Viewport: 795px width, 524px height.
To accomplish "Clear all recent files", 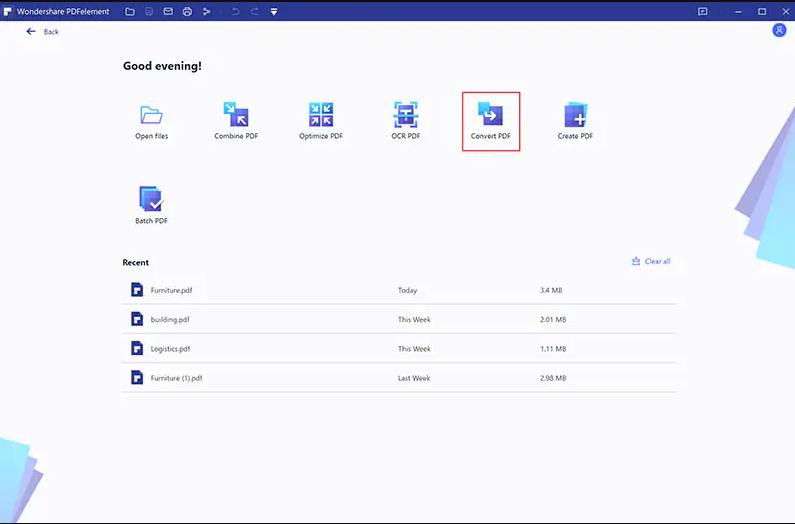I will pos(651,261).
